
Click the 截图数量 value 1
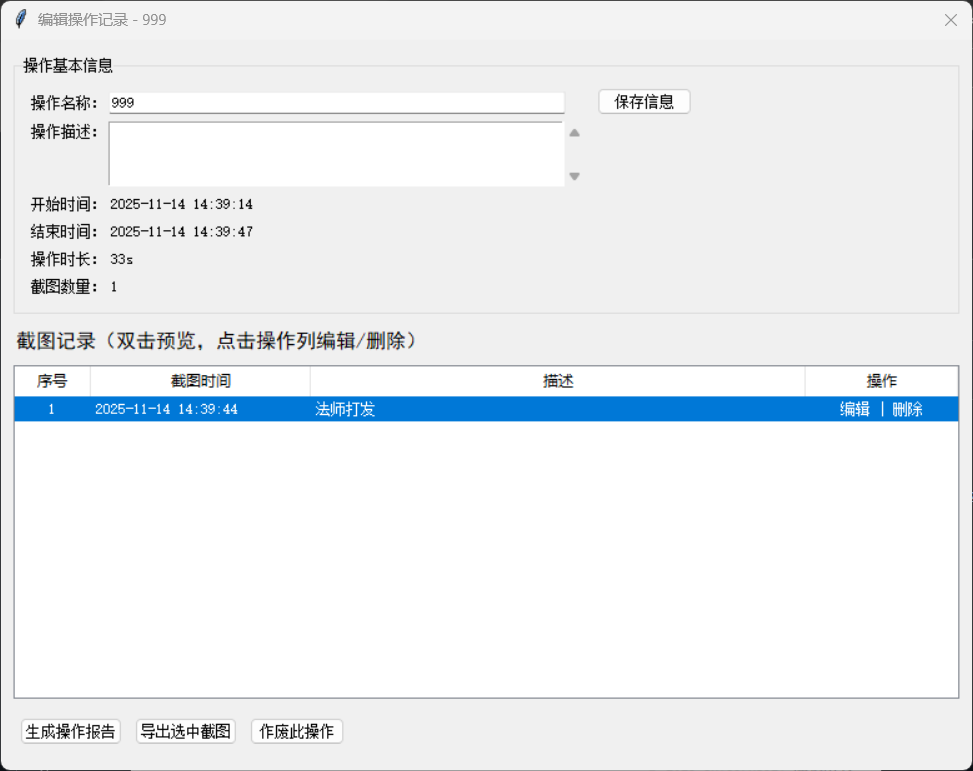click(114, 286)
